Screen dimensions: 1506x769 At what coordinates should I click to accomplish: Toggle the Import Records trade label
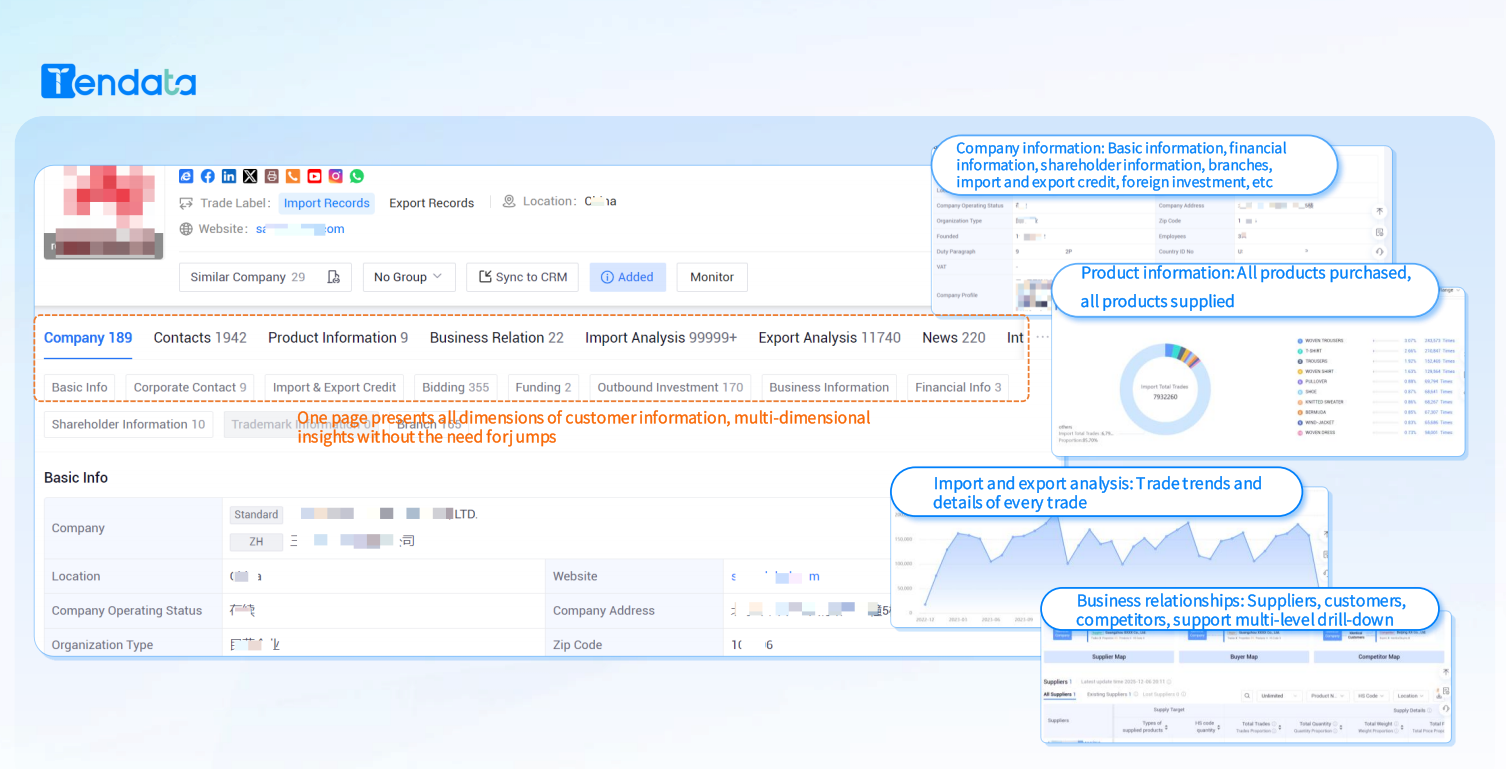[327, 203]
